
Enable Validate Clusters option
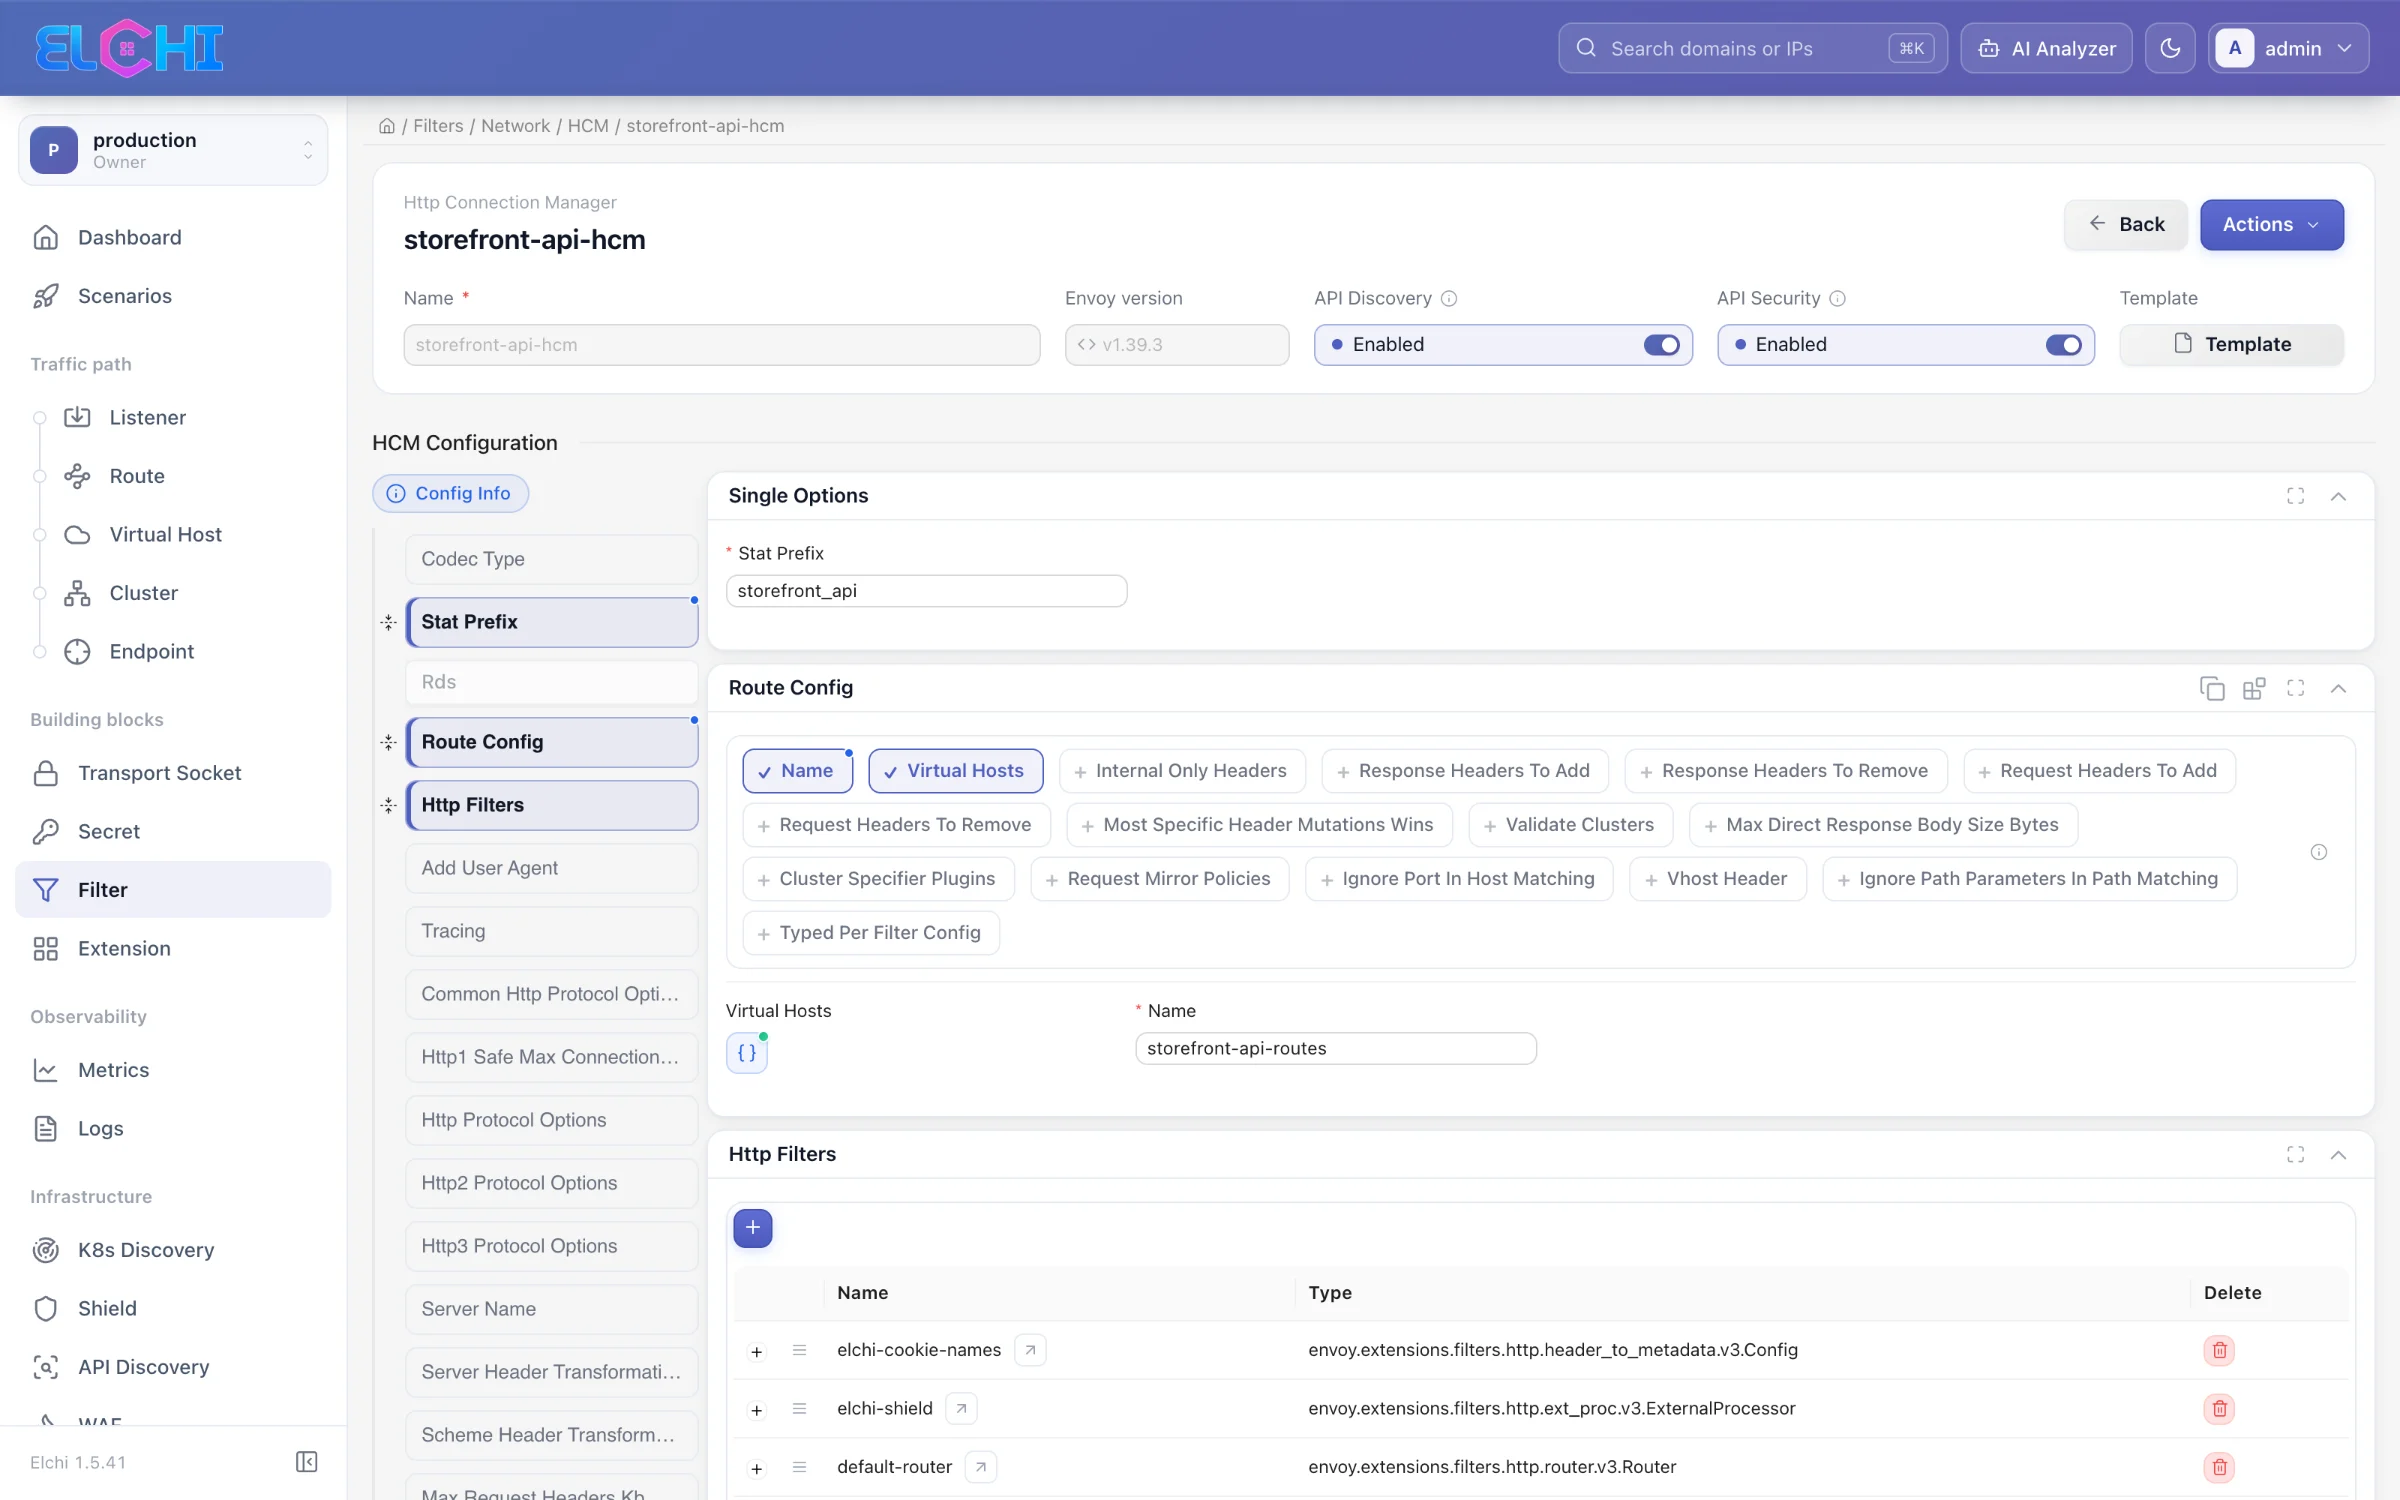click(1570, 825)
